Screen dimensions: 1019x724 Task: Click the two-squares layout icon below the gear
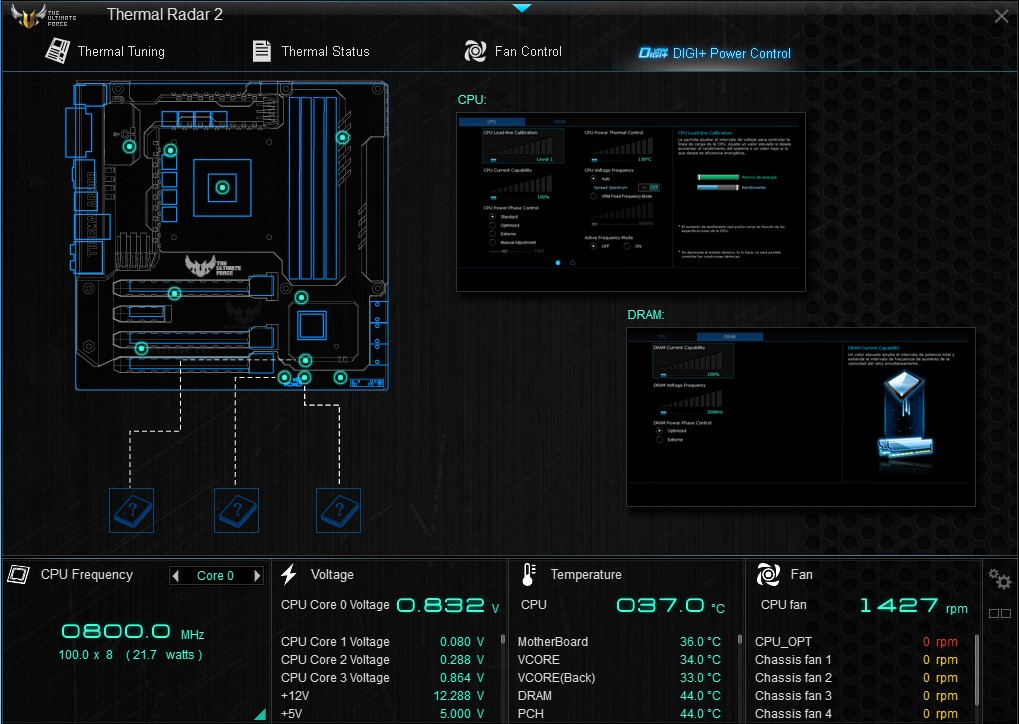coord(1000,614)
